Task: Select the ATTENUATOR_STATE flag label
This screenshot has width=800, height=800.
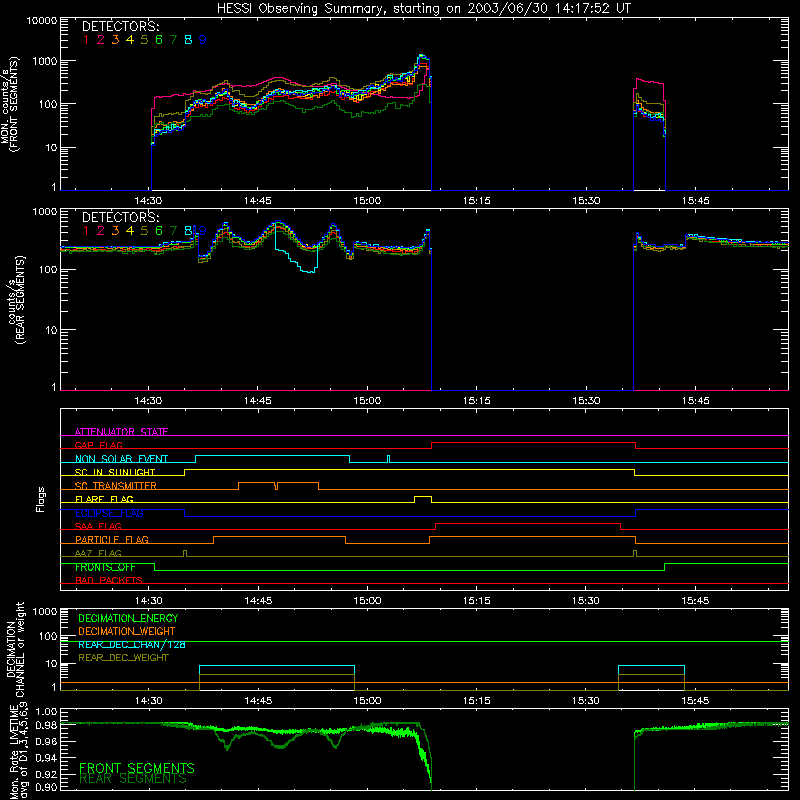Action: tap(121, 432)
